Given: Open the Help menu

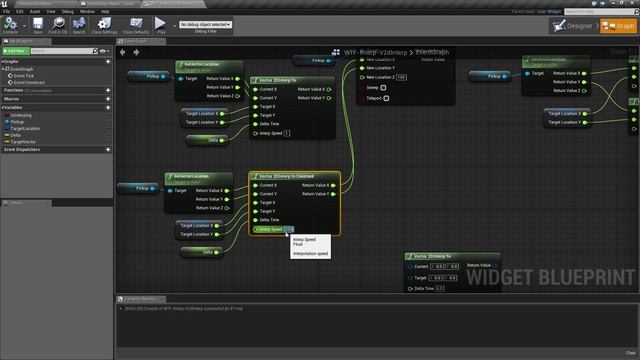Looking at the screenshot, I should (x=105, y=11).
